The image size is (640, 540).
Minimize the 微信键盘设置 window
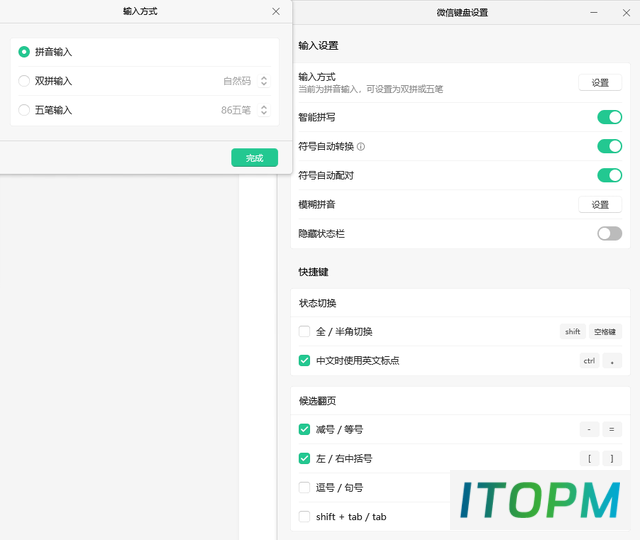594,13
